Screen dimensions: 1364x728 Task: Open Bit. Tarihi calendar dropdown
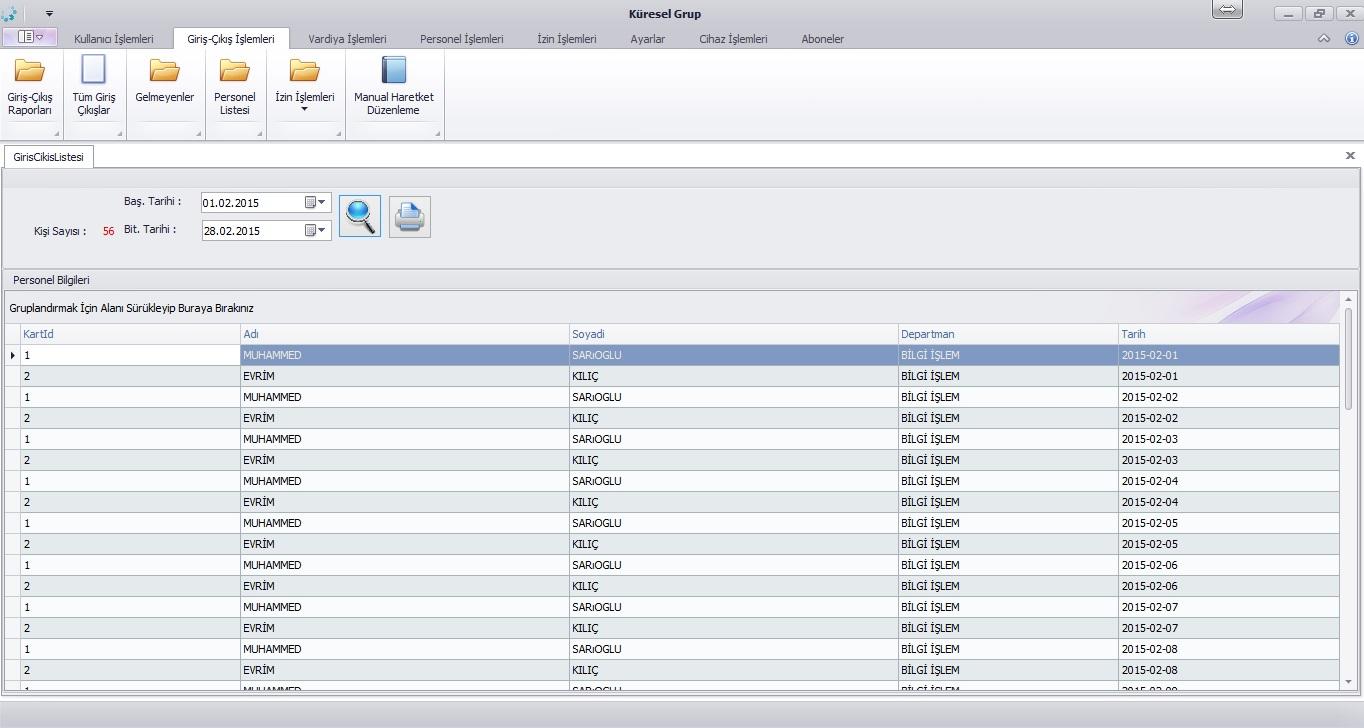316,230
